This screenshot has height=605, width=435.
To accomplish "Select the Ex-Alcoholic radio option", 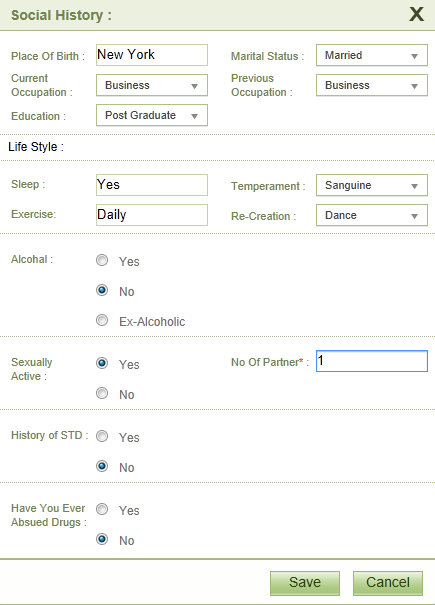I will tap(102, 320).
